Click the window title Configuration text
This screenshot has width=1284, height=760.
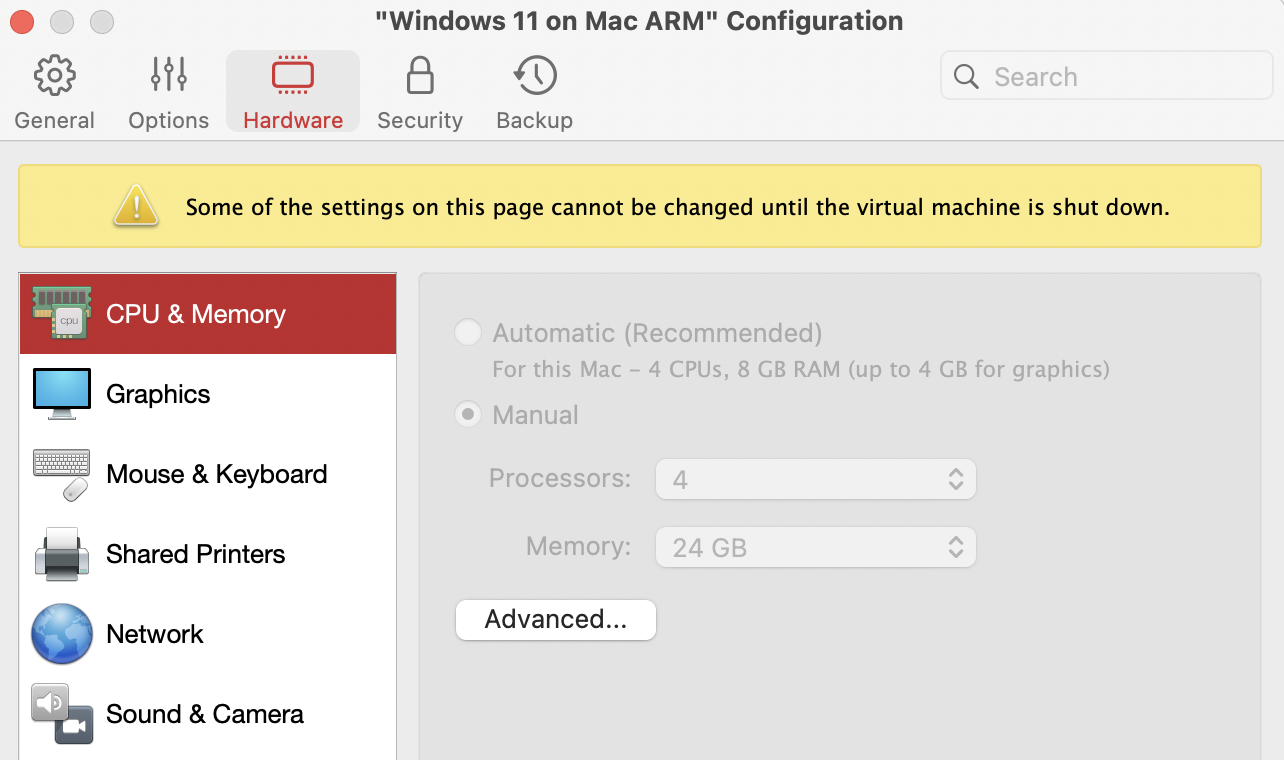point(639,21)
